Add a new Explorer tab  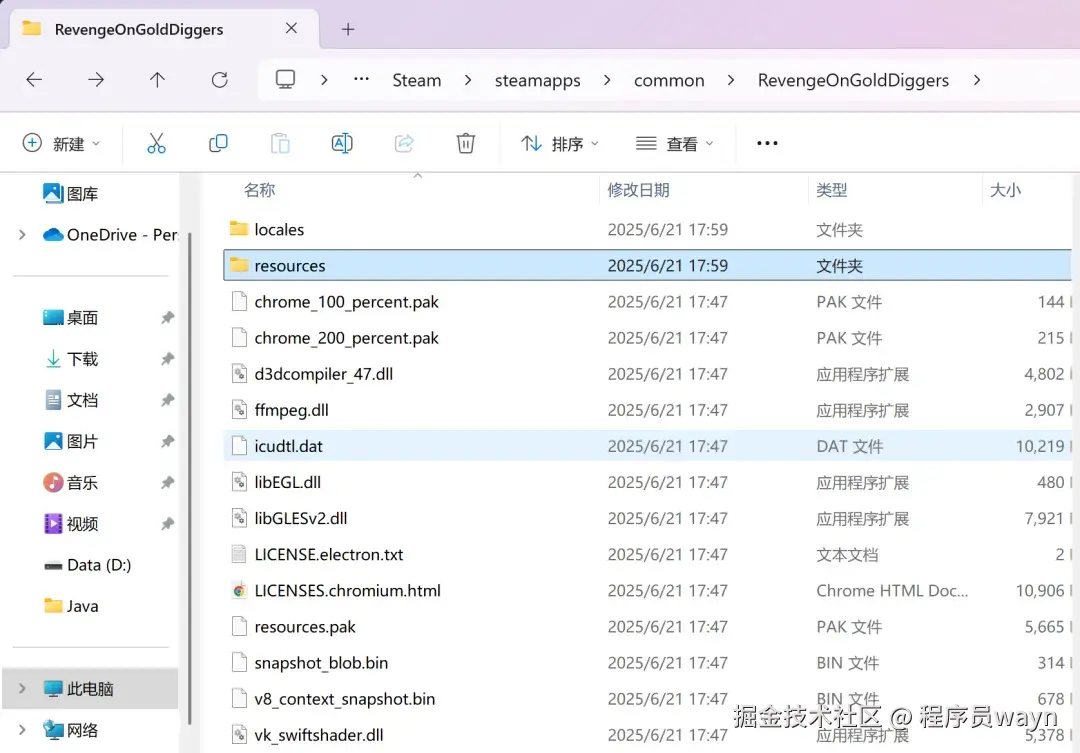[348, 29]
